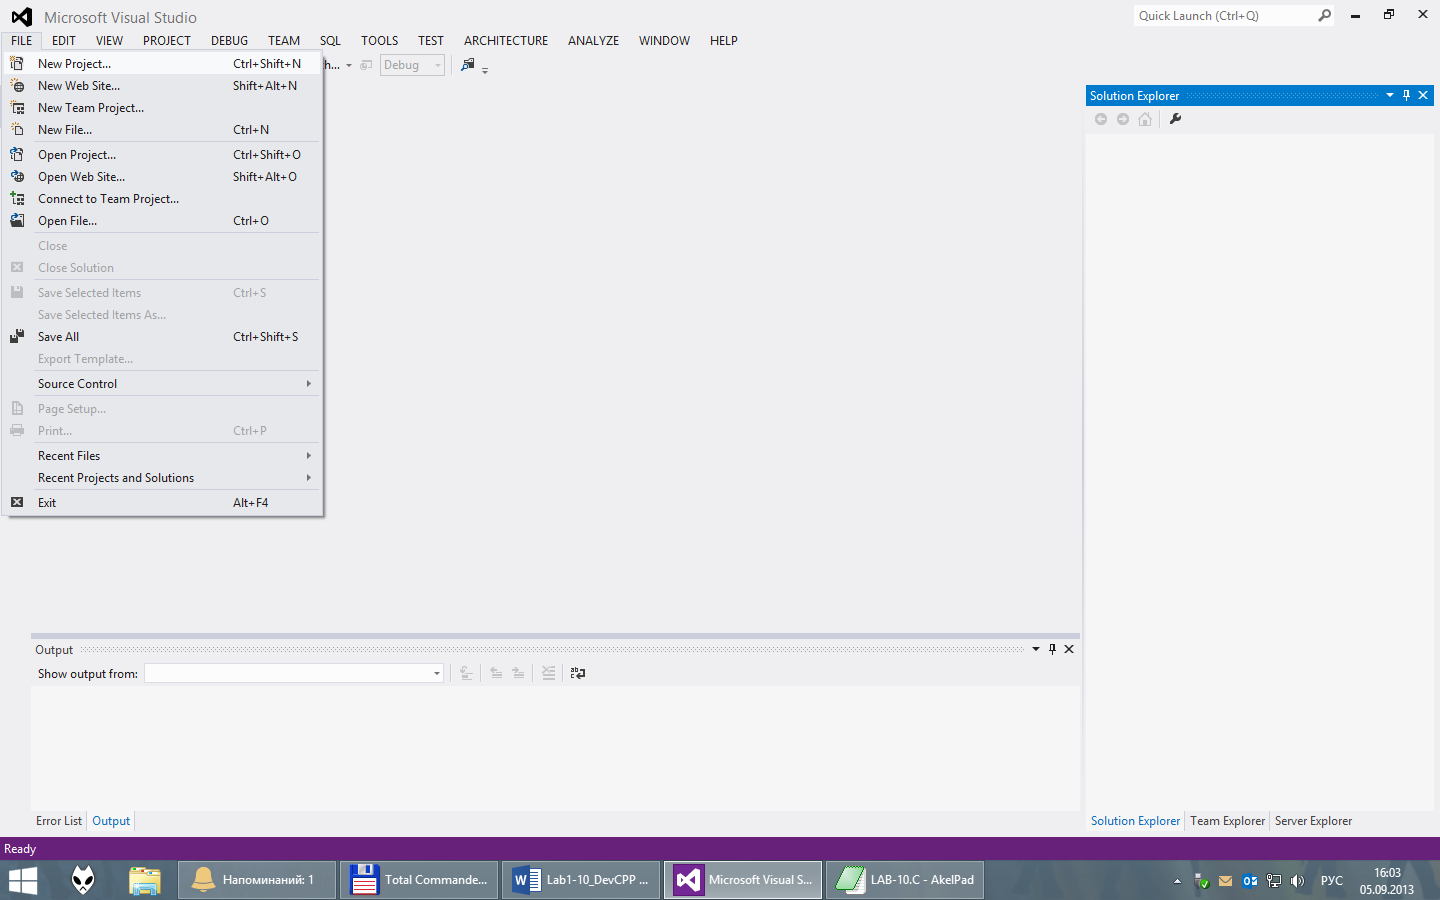1440x900 pixels.
Task: Open toolbar overflow options arrow
Action: tap(485, 71)
